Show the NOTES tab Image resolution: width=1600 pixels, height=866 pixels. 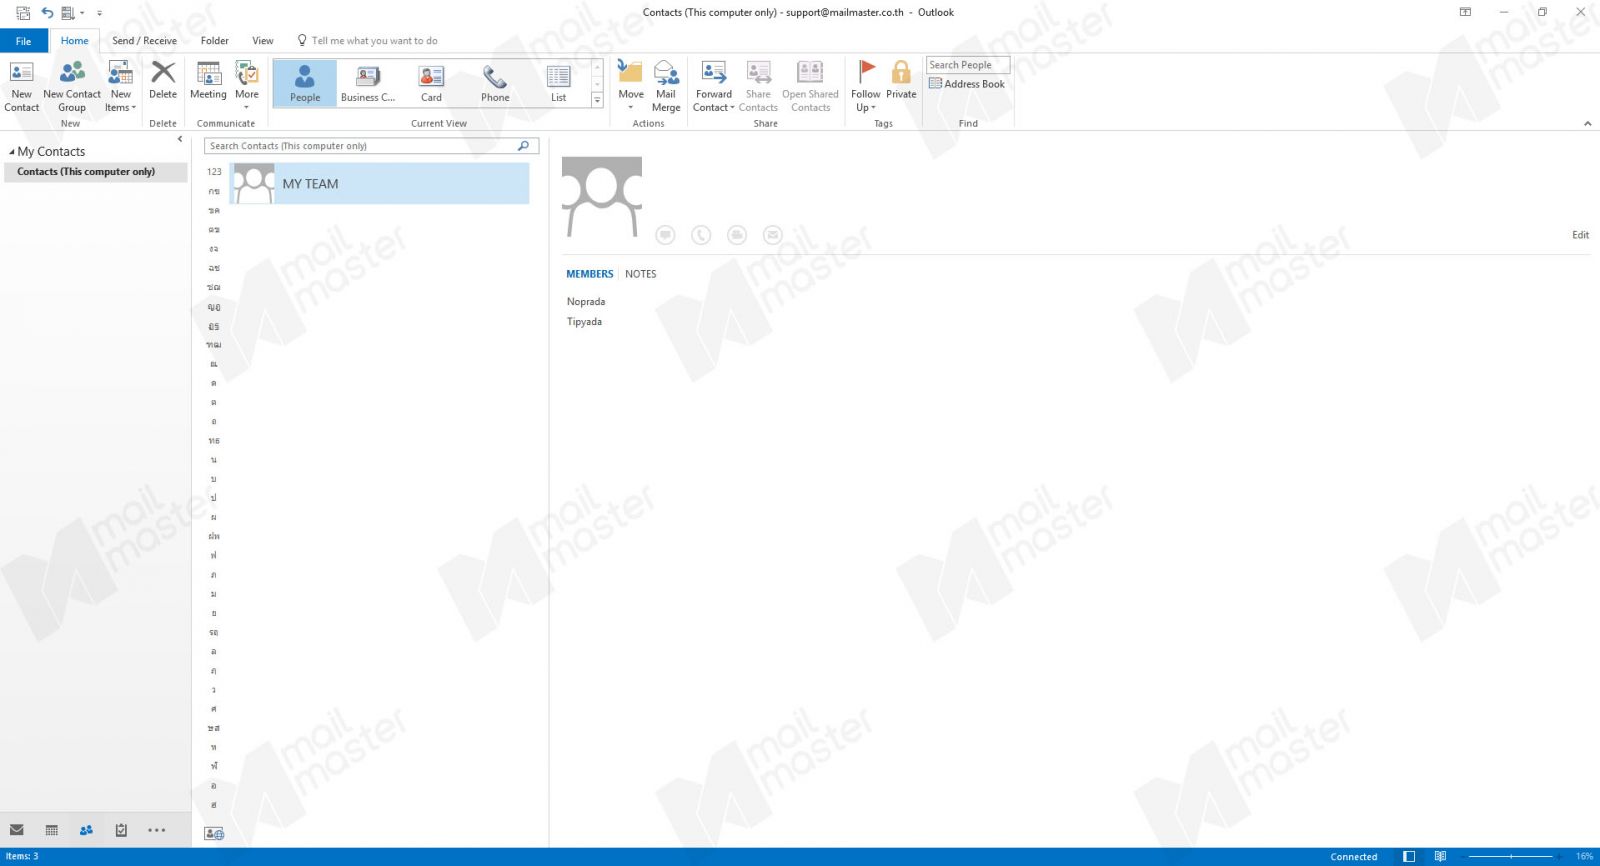[x=641, y=274]
